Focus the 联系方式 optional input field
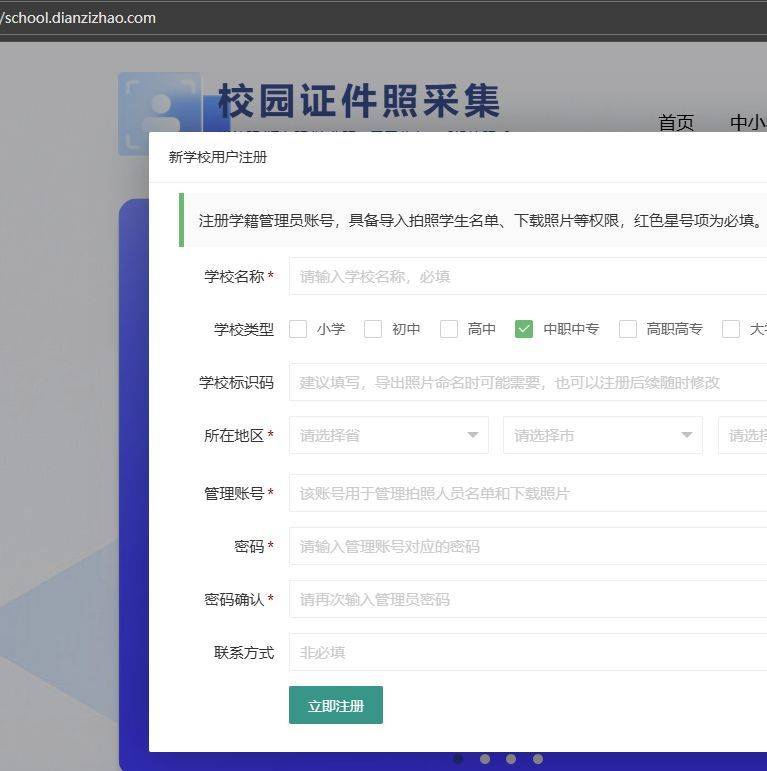 (x=528, y=652)
